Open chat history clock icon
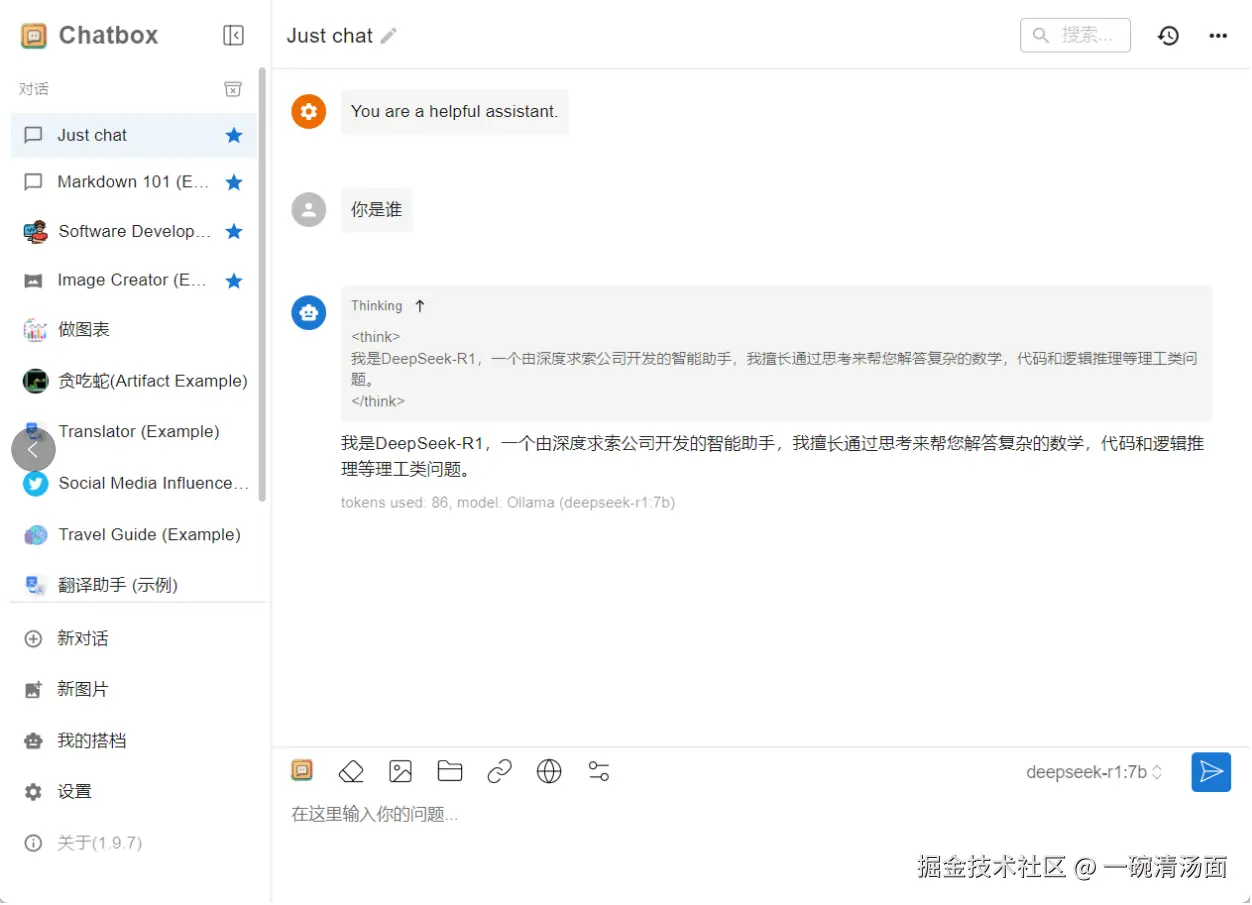 tap(1168, 36)
